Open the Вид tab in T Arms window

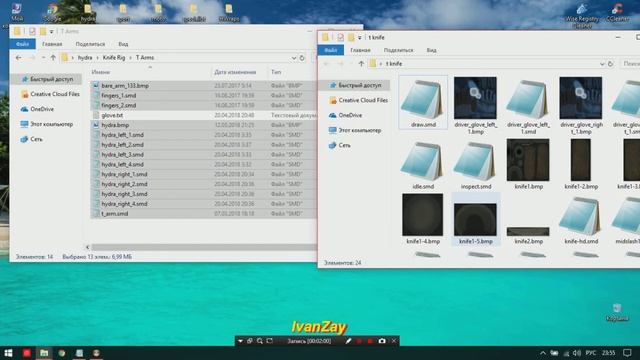pos(123,44)
